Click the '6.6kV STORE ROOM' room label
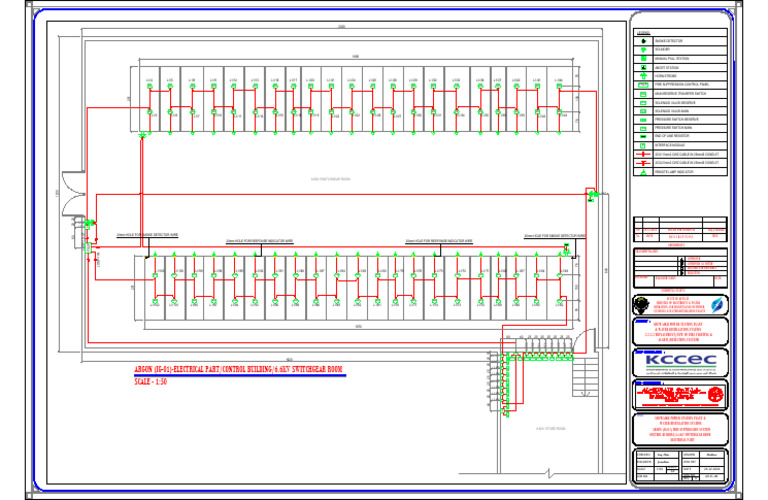768x500 pixels. 551,429
